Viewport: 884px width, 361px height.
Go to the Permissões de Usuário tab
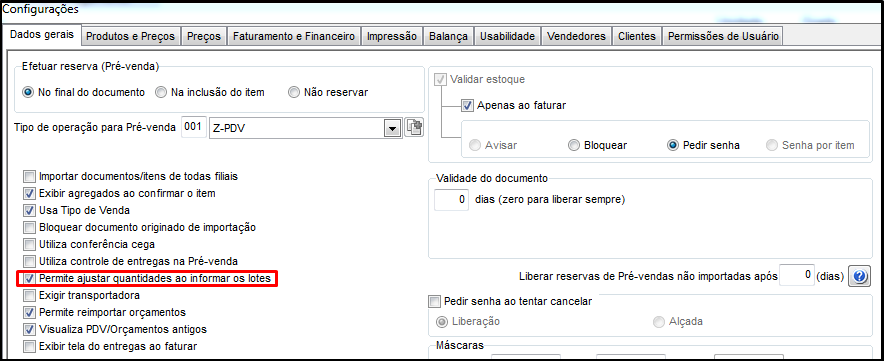(723, 37)
